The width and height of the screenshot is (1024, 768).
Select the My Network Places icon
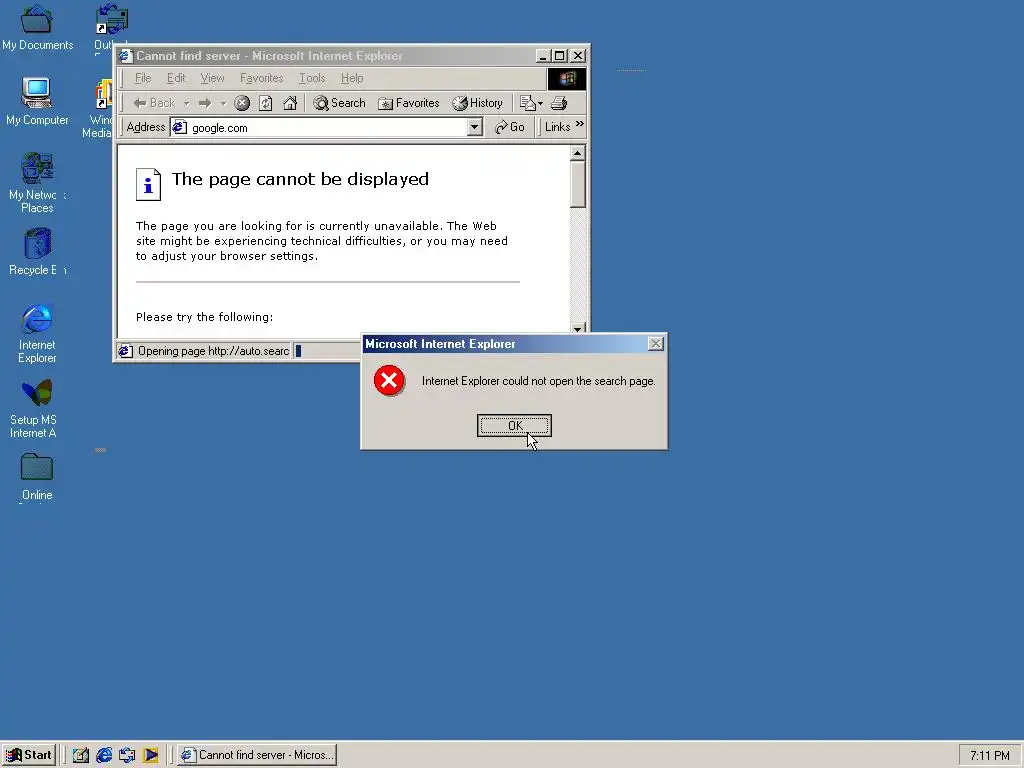37,183
